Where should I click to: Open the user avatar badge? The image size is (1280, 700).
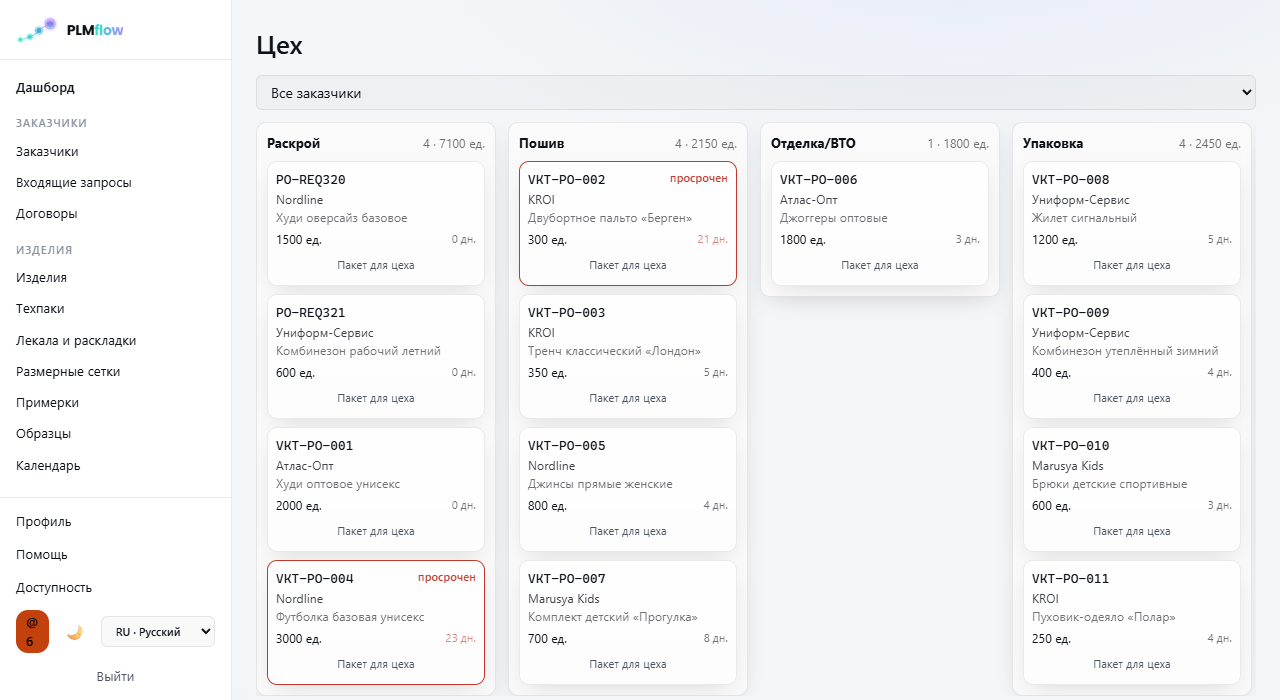click(32, 631)
